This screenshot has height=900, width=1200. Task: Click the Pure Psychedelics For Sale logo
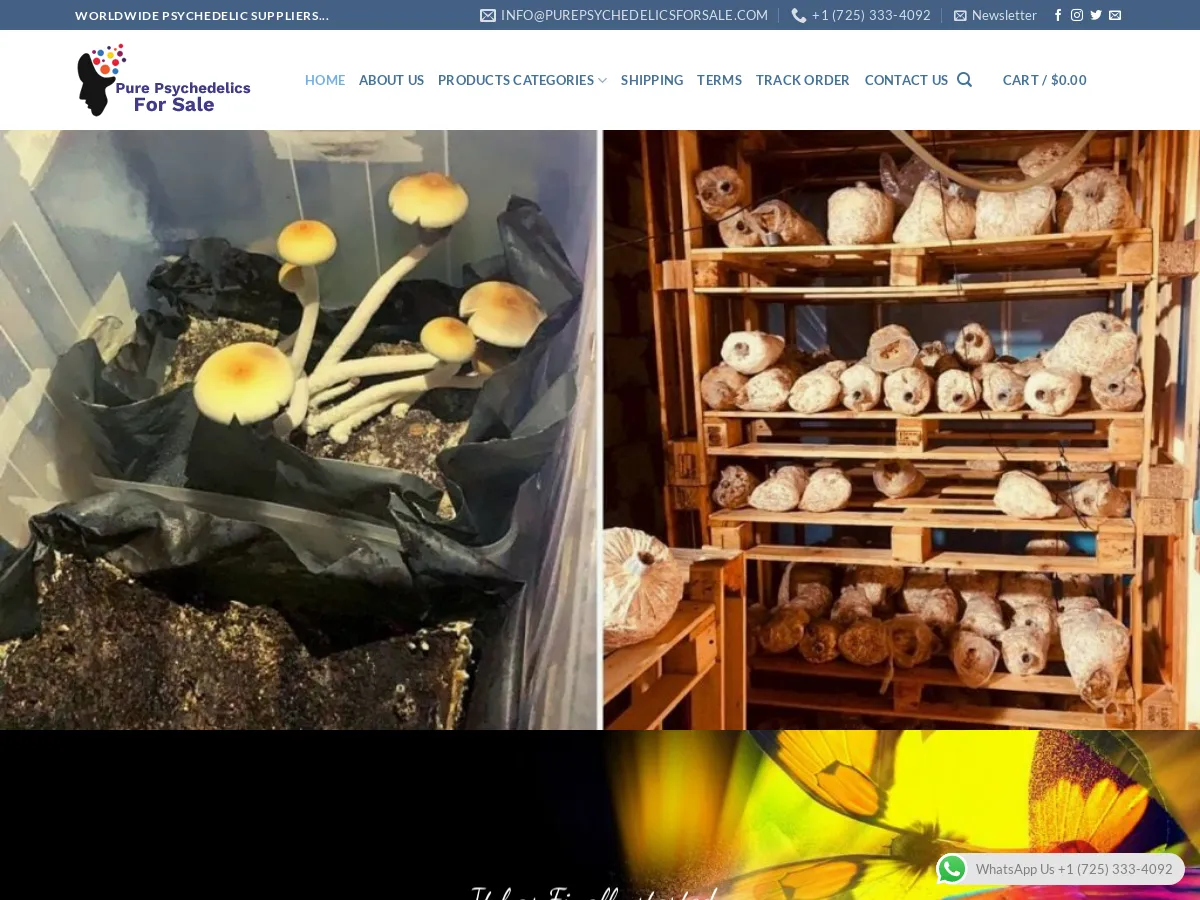coord(164,80)
